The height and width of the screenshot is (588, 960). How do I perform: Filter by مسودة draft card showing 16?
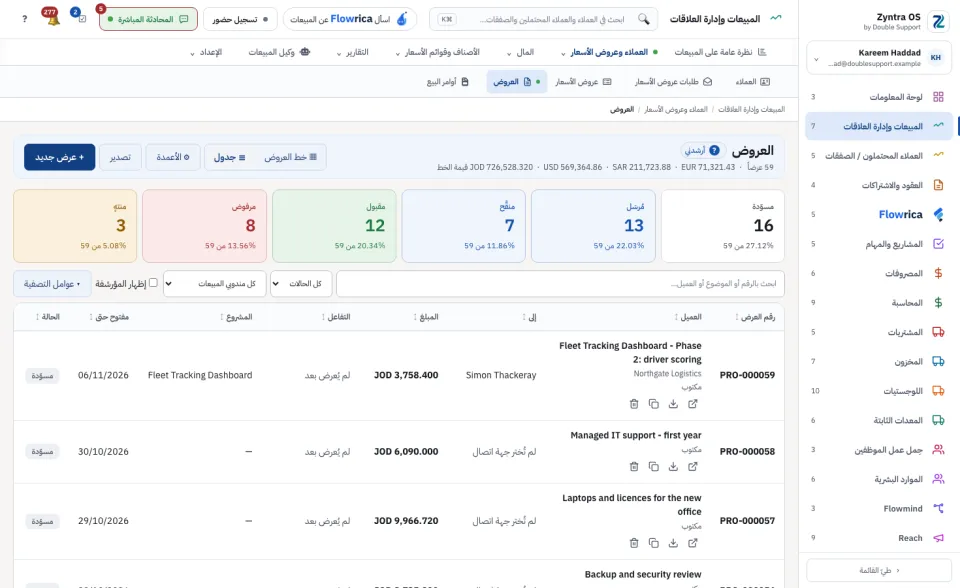[x=722, y=226]
